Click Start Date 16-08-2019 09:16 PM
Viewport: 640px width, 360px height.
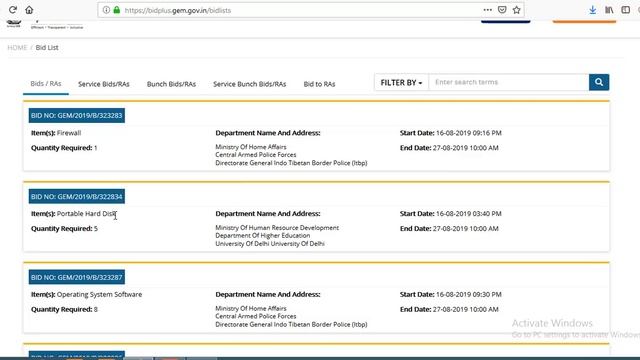[451, 133]
